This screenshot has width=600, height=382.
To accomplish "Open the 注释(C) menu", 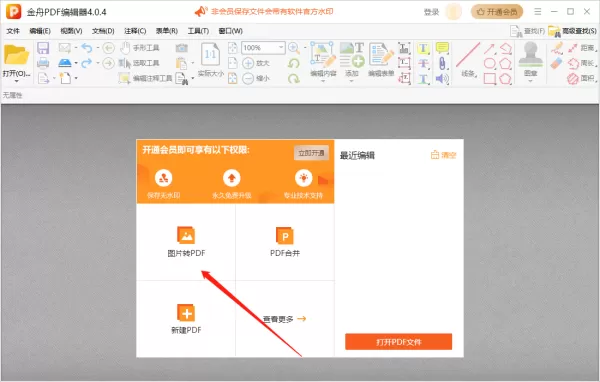I will (135, 31).
